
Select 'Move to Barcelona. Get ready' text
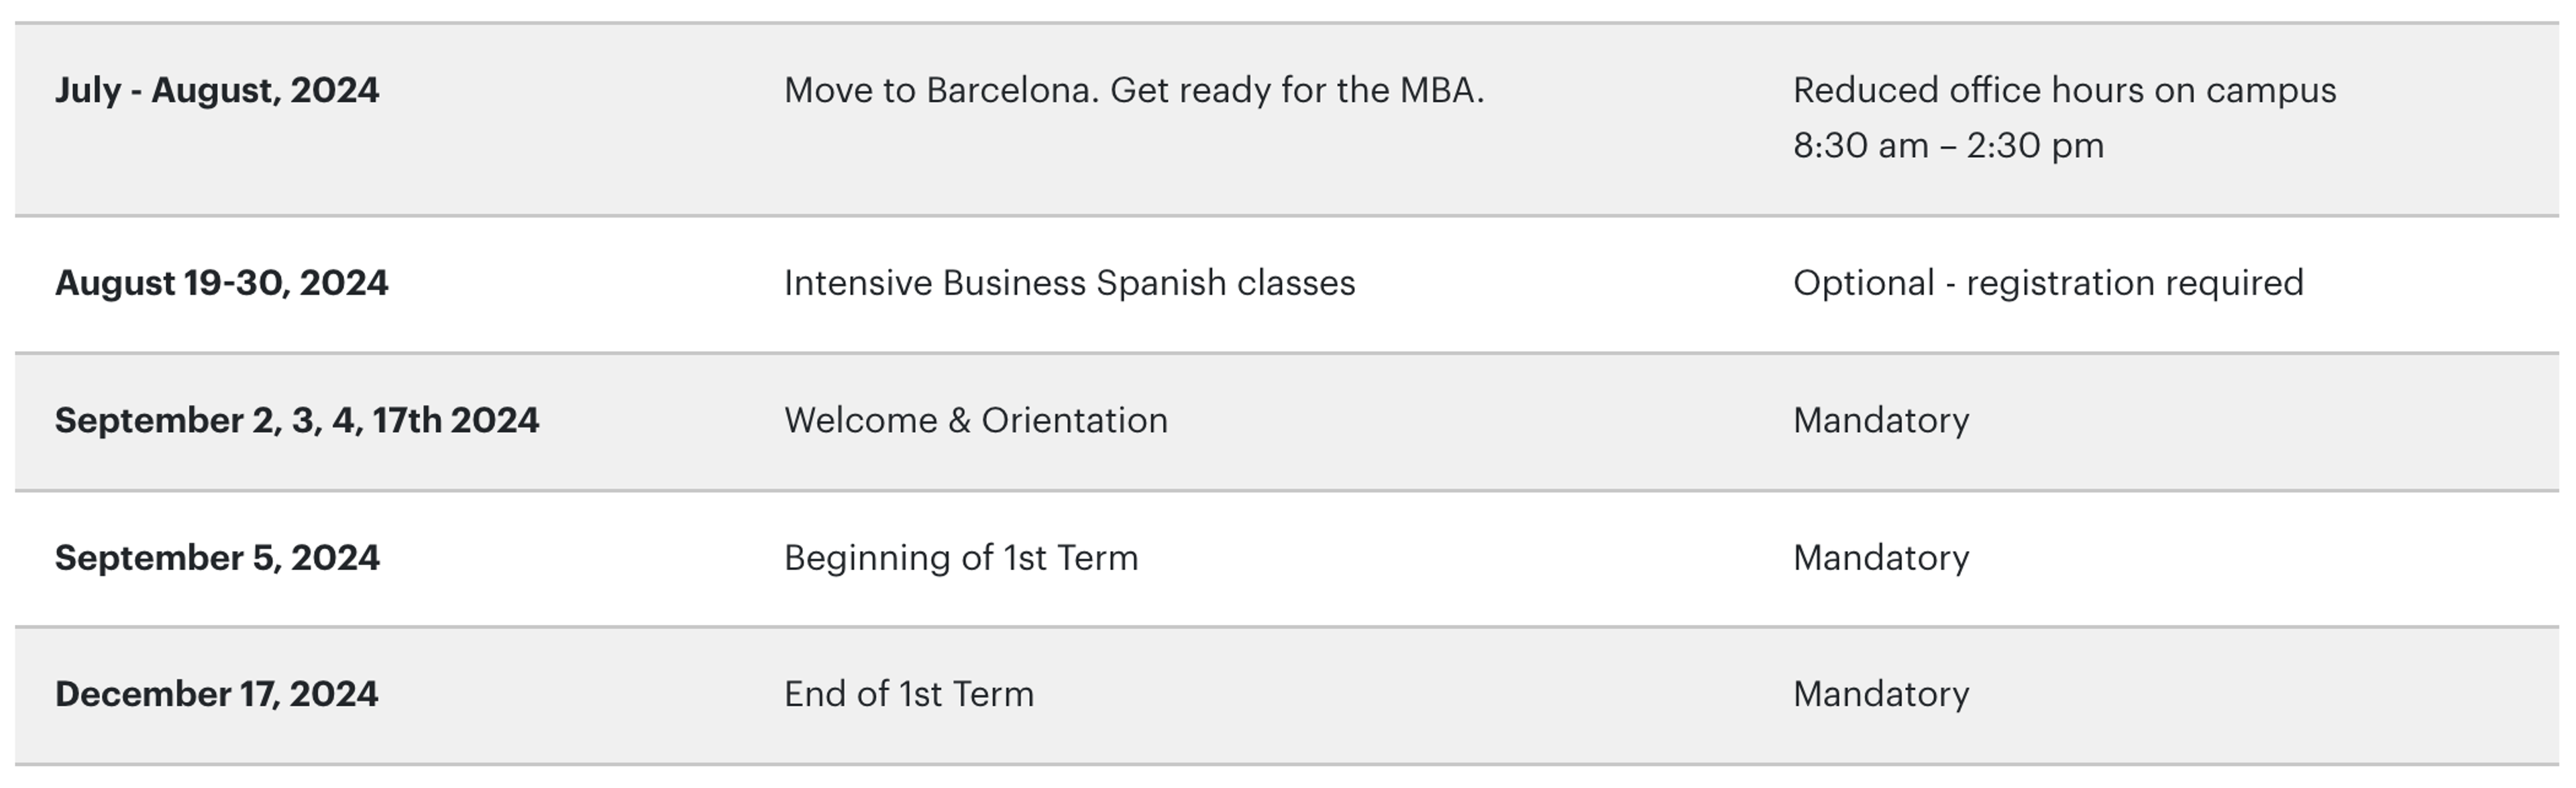pos(1133,91)
